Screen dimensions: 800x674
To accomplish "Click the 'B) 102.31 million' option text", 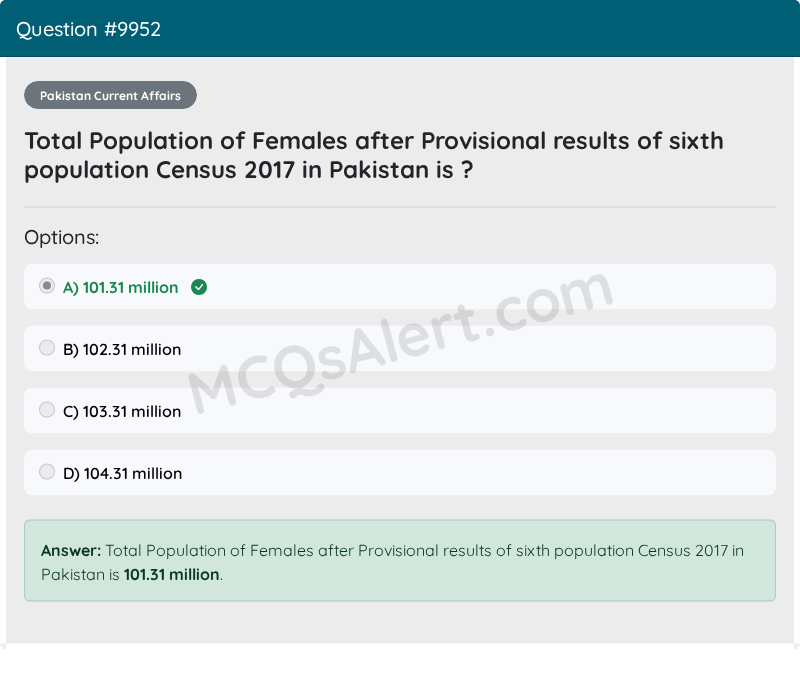I will (122, 350).
